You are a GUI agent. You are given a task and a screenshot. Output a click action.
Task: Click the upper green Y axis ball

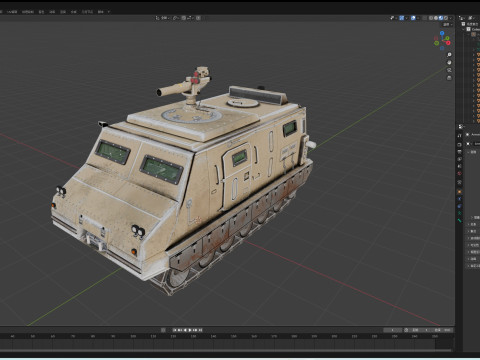pos(447,38)
